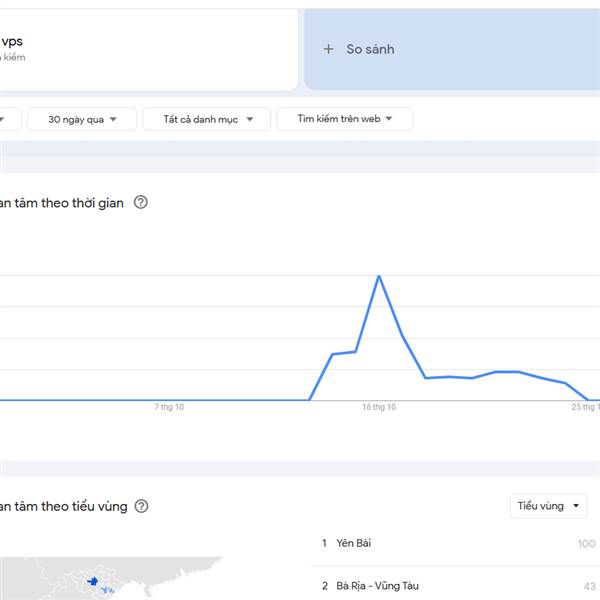Open the "30 ngày qua" time range dropdown

click(x=83, y=120)
